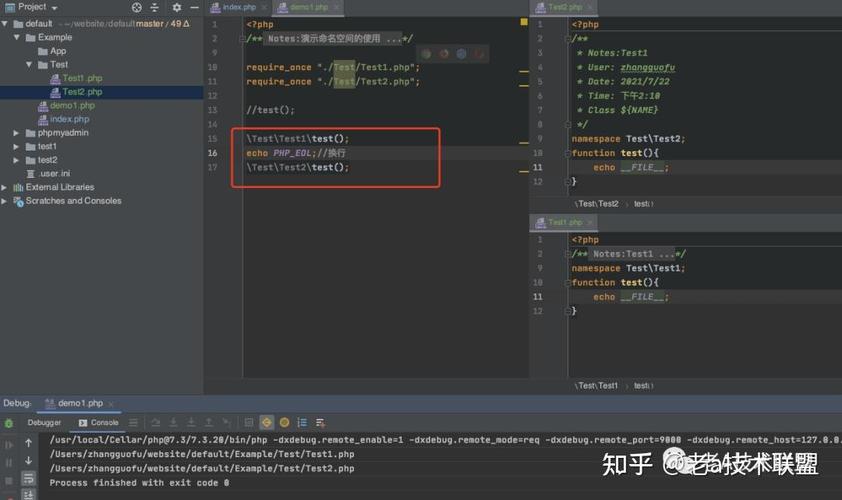Open in Chrome browser icon
The height and width of the screenshot is (500, 842).
point(426,54)
